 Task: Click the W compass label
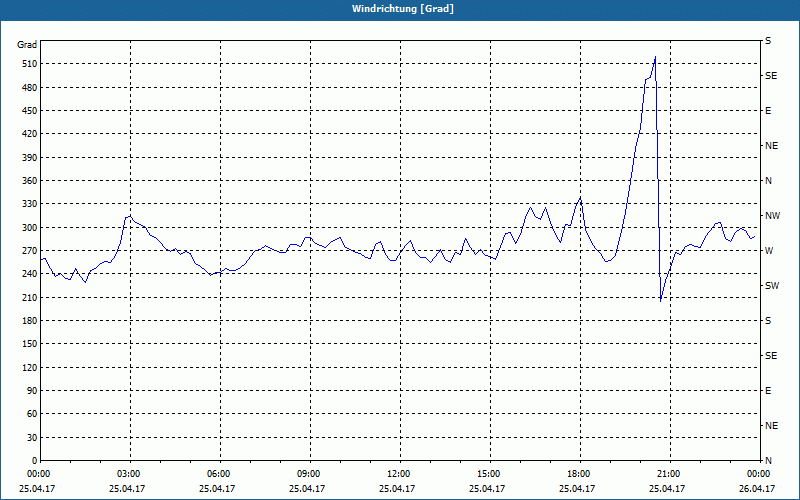(x=769, y=251)
